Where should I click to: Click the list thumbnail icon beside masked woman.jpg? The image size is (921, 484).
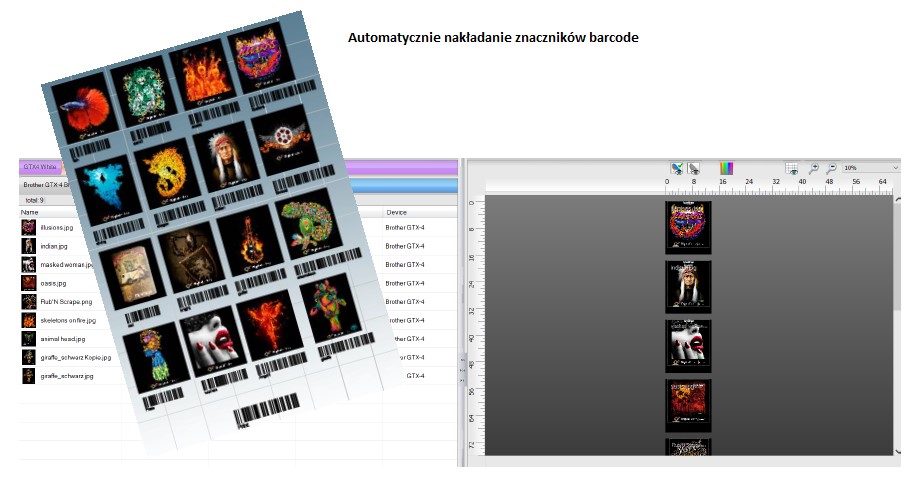[28, 264]
